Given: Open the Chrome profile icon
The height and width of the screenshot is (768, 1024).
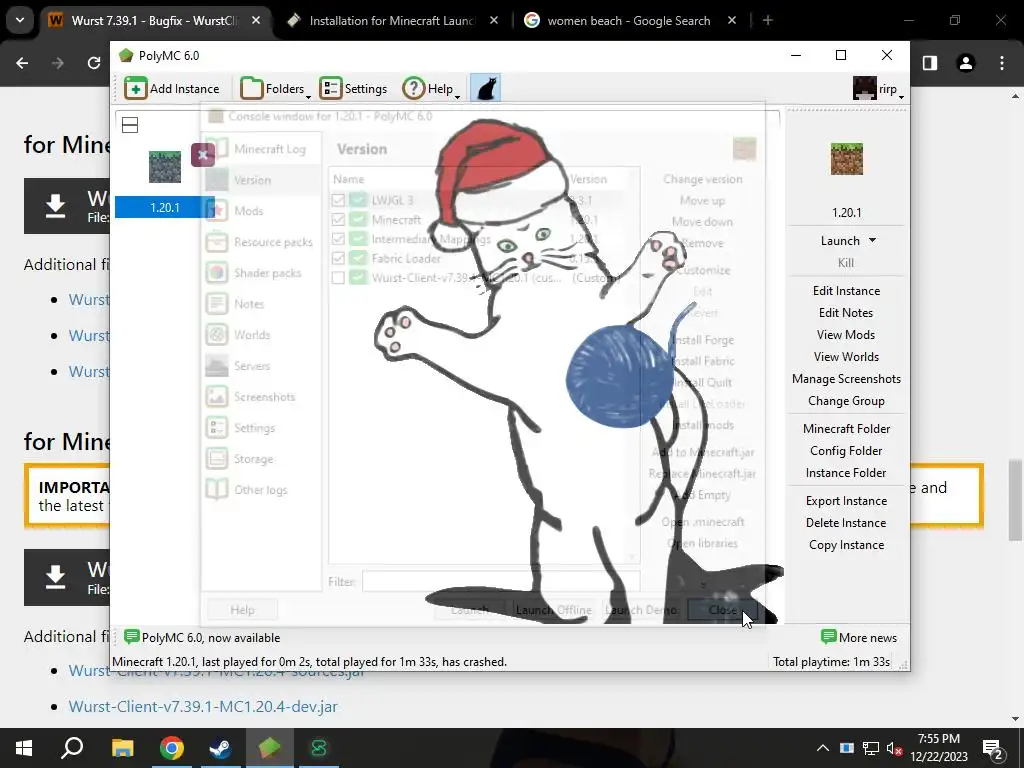Looking at the screenshot, I should [x=966, y=63].
